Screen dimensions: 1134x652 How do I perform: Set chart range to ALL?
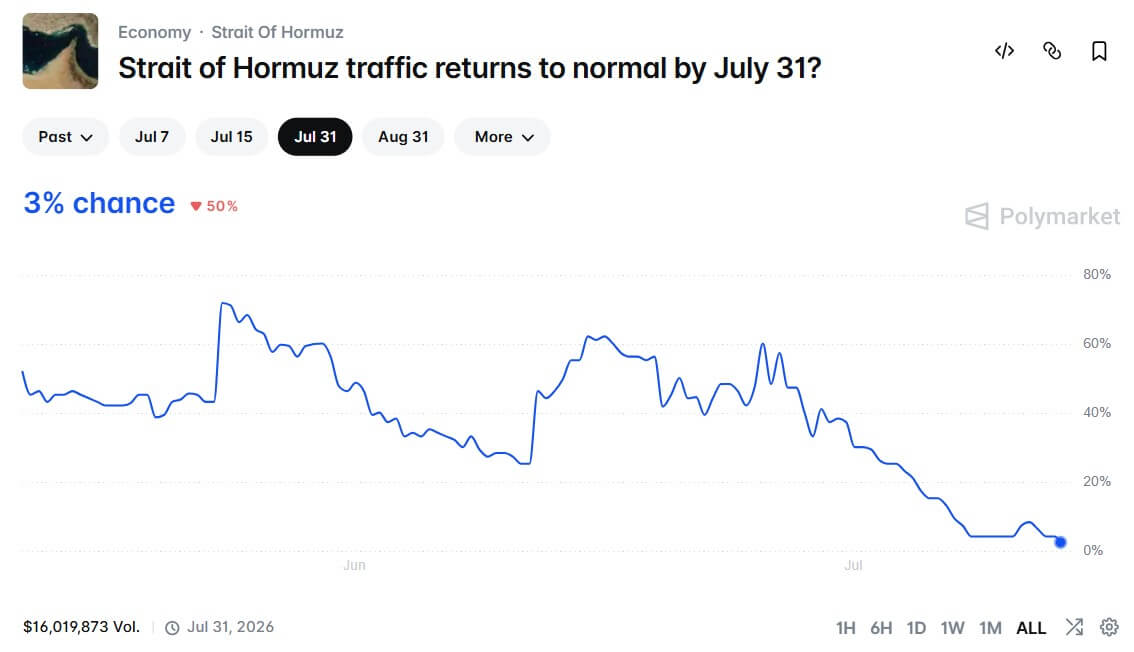point(1031,627)
